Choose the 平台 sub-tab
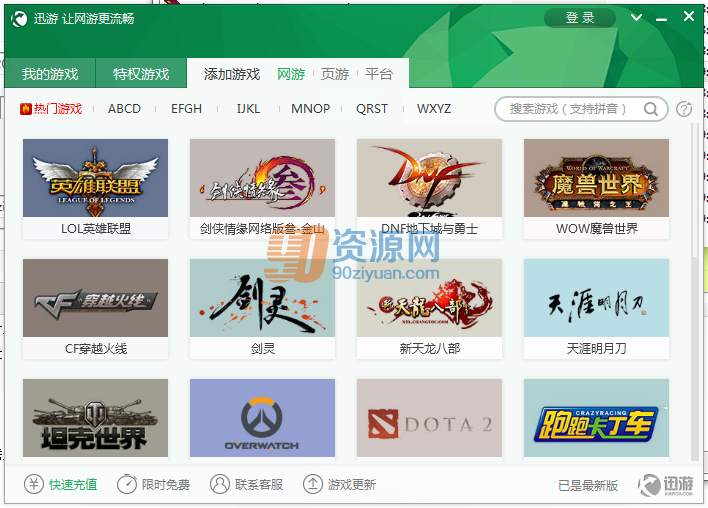 379,74
